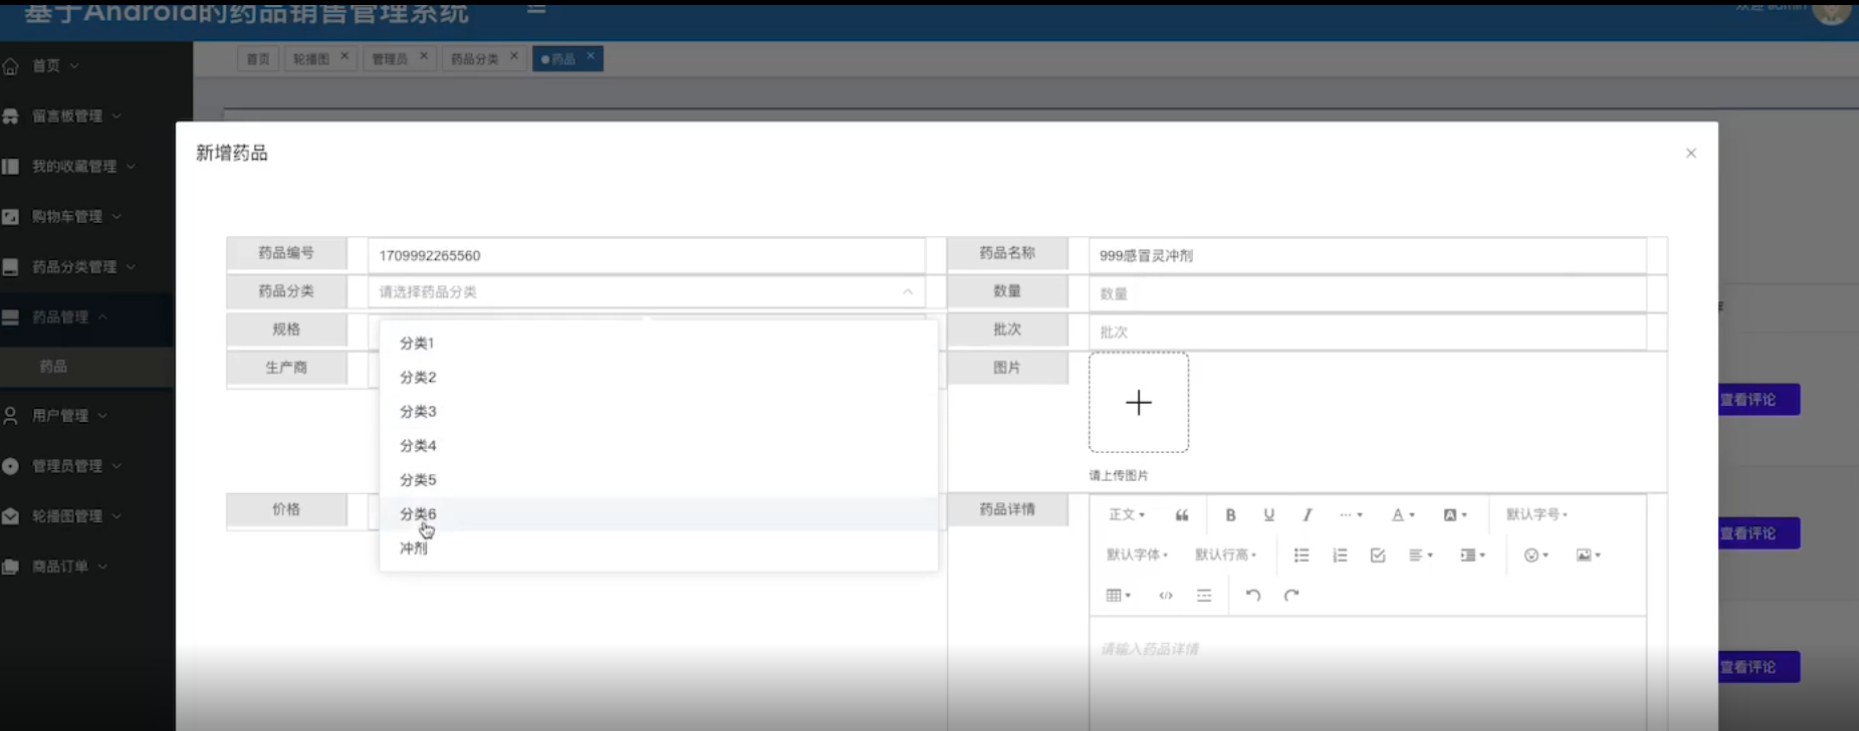Focus the 药品编号 input field

(646, 255)
